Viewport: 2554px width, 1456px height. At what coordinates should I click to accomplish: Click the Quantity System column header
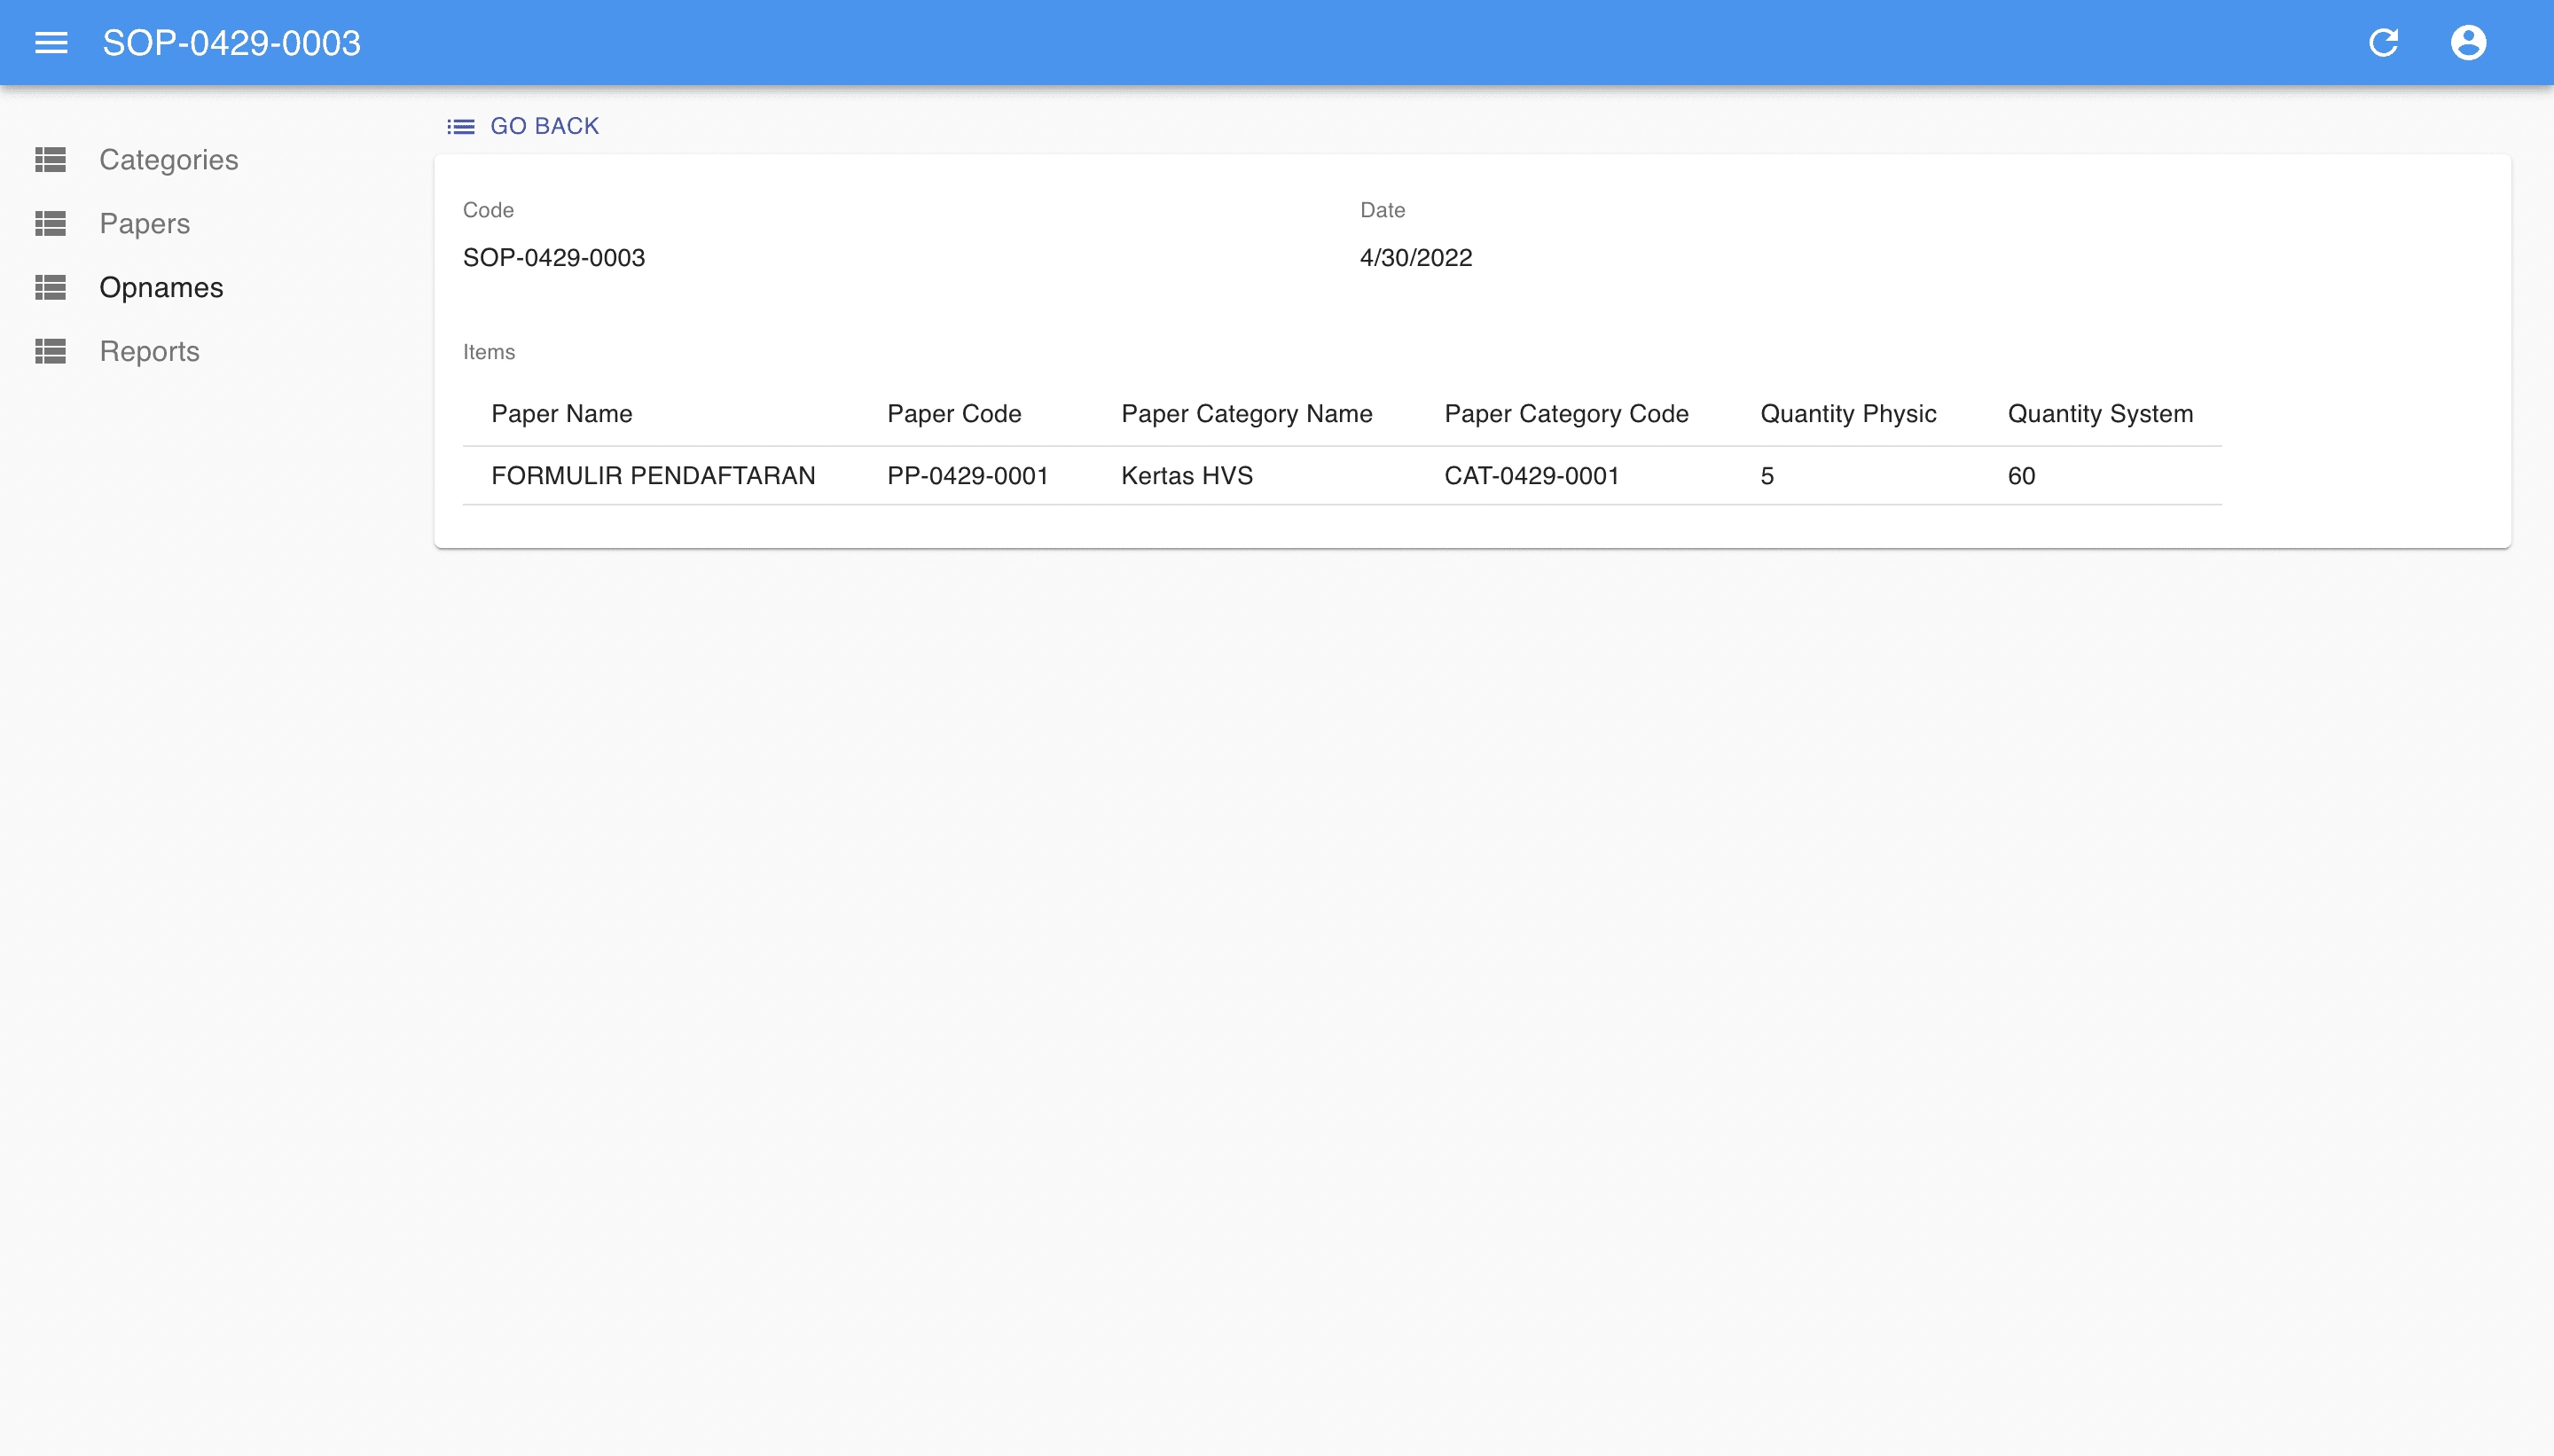point(2099,414)
